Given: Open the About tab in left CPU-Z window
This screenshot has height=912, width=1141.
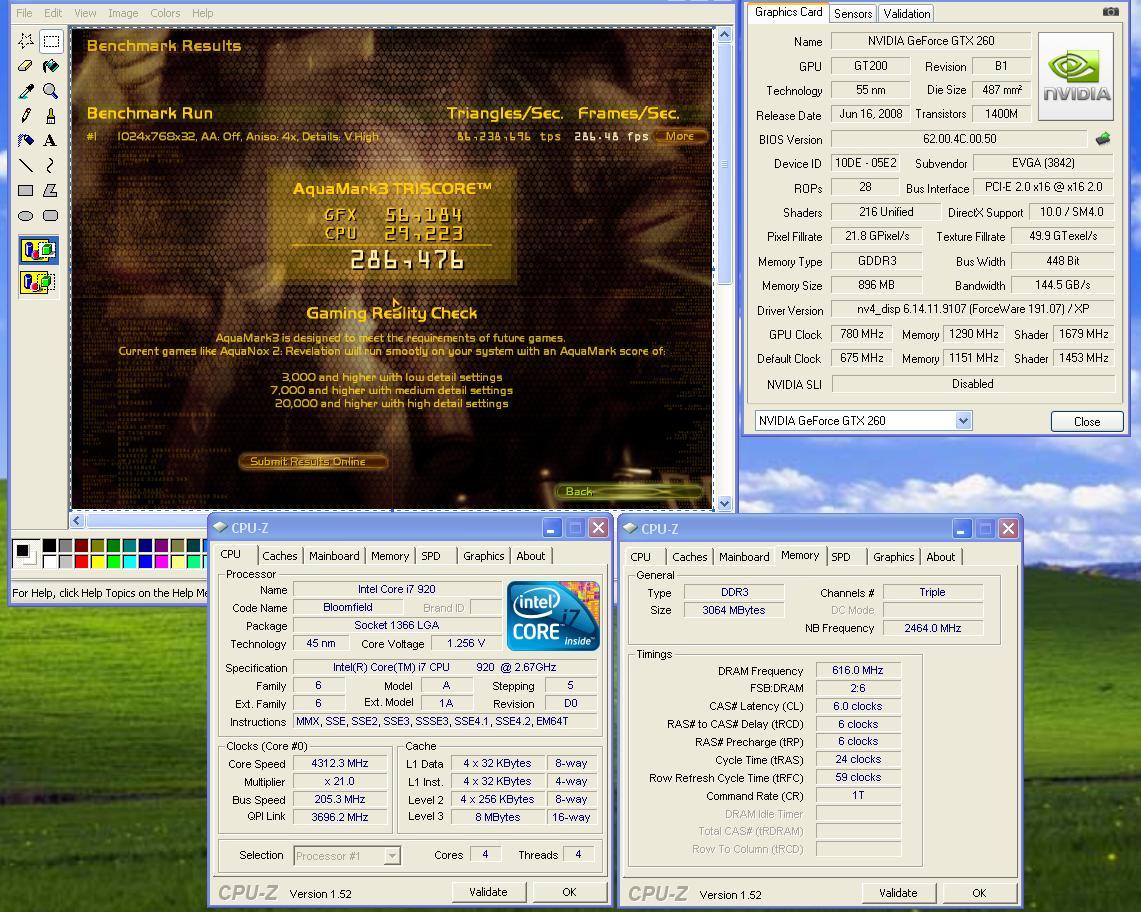Looking at the screenshot, I should (530, 555).
